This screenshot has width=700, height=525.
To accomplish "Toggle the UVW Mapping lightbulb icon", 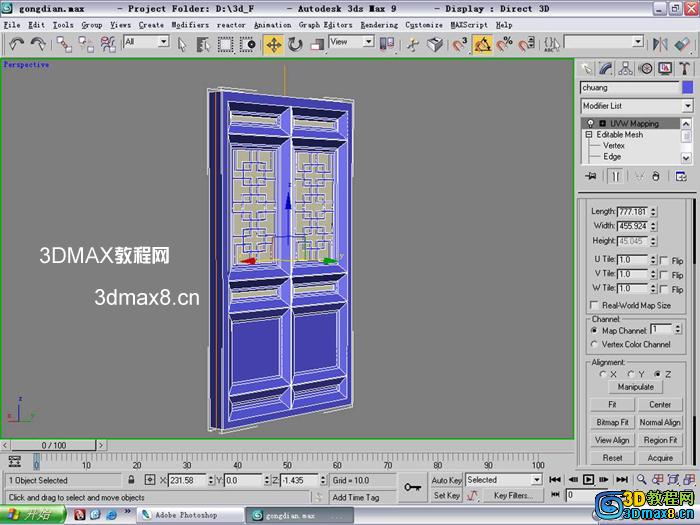I will 591,123.
